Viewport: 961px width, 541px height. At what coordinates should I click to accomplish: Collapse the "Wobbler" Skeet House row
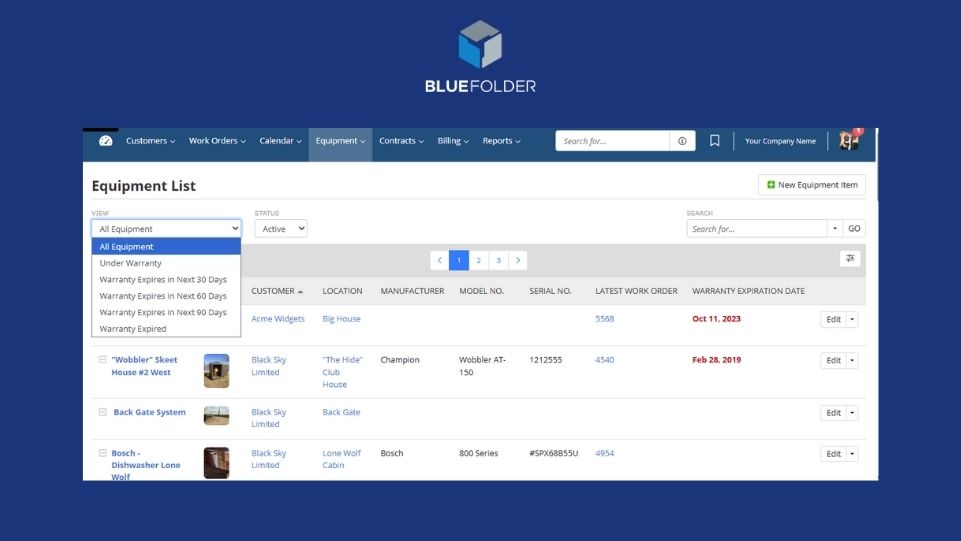[102, 360]
